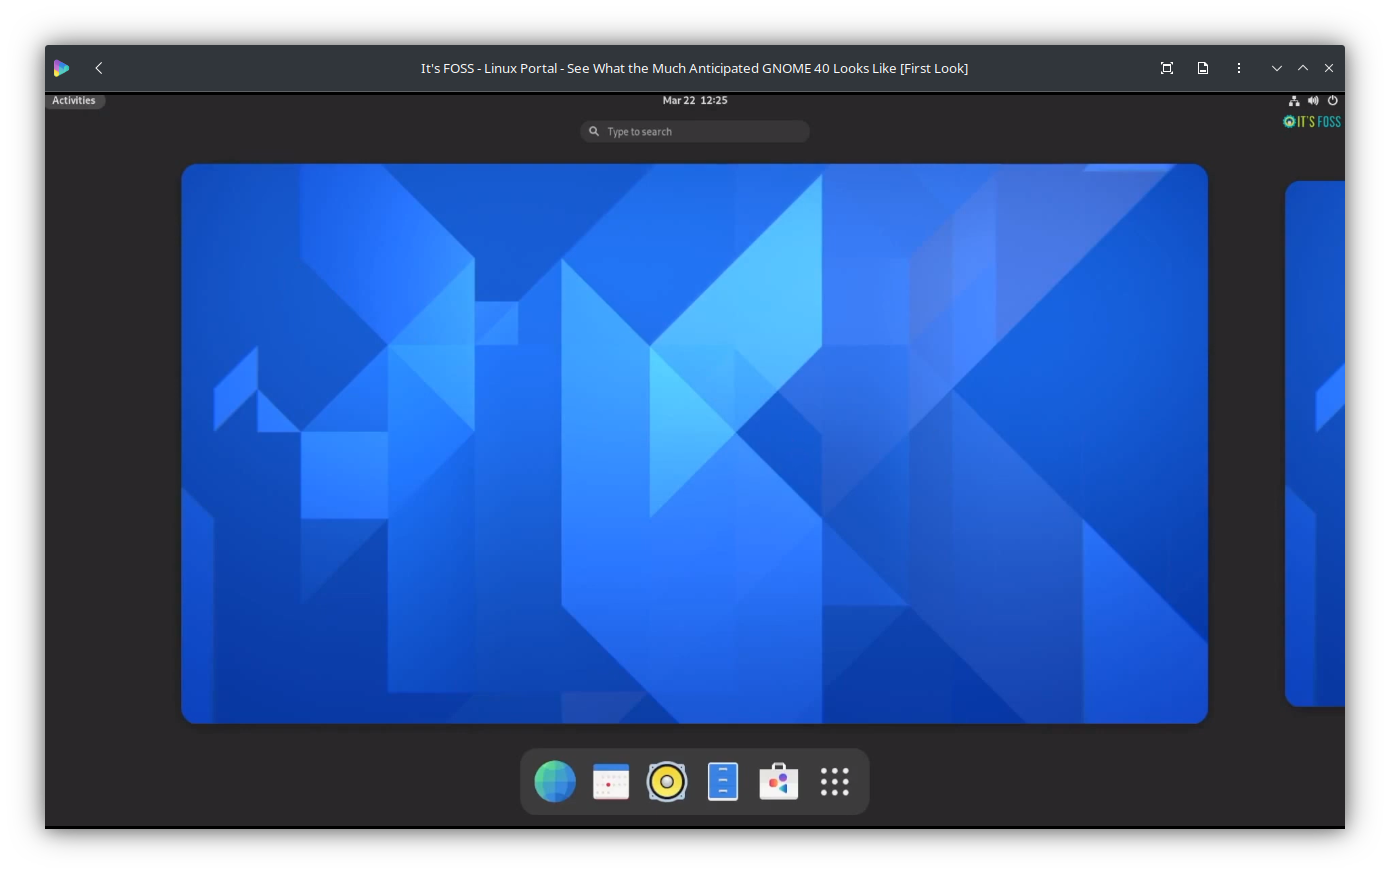Open the three-dot menu in the title bar
Viewport: 1390px width, 874px height.
pos(1238,67)
